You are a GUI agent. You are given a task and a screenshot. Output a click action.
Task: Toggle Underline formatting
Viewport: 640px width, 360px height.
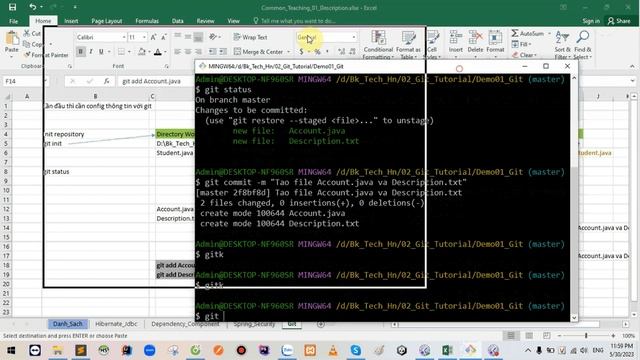pos(101,51)
